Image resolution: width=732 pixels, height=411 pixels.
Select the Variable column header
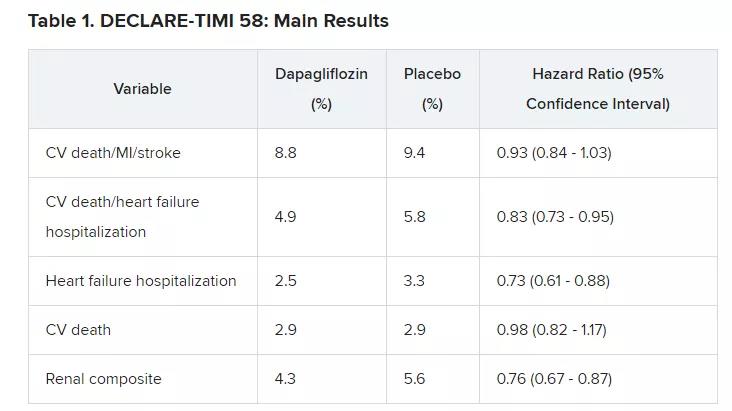coord(142,89)
